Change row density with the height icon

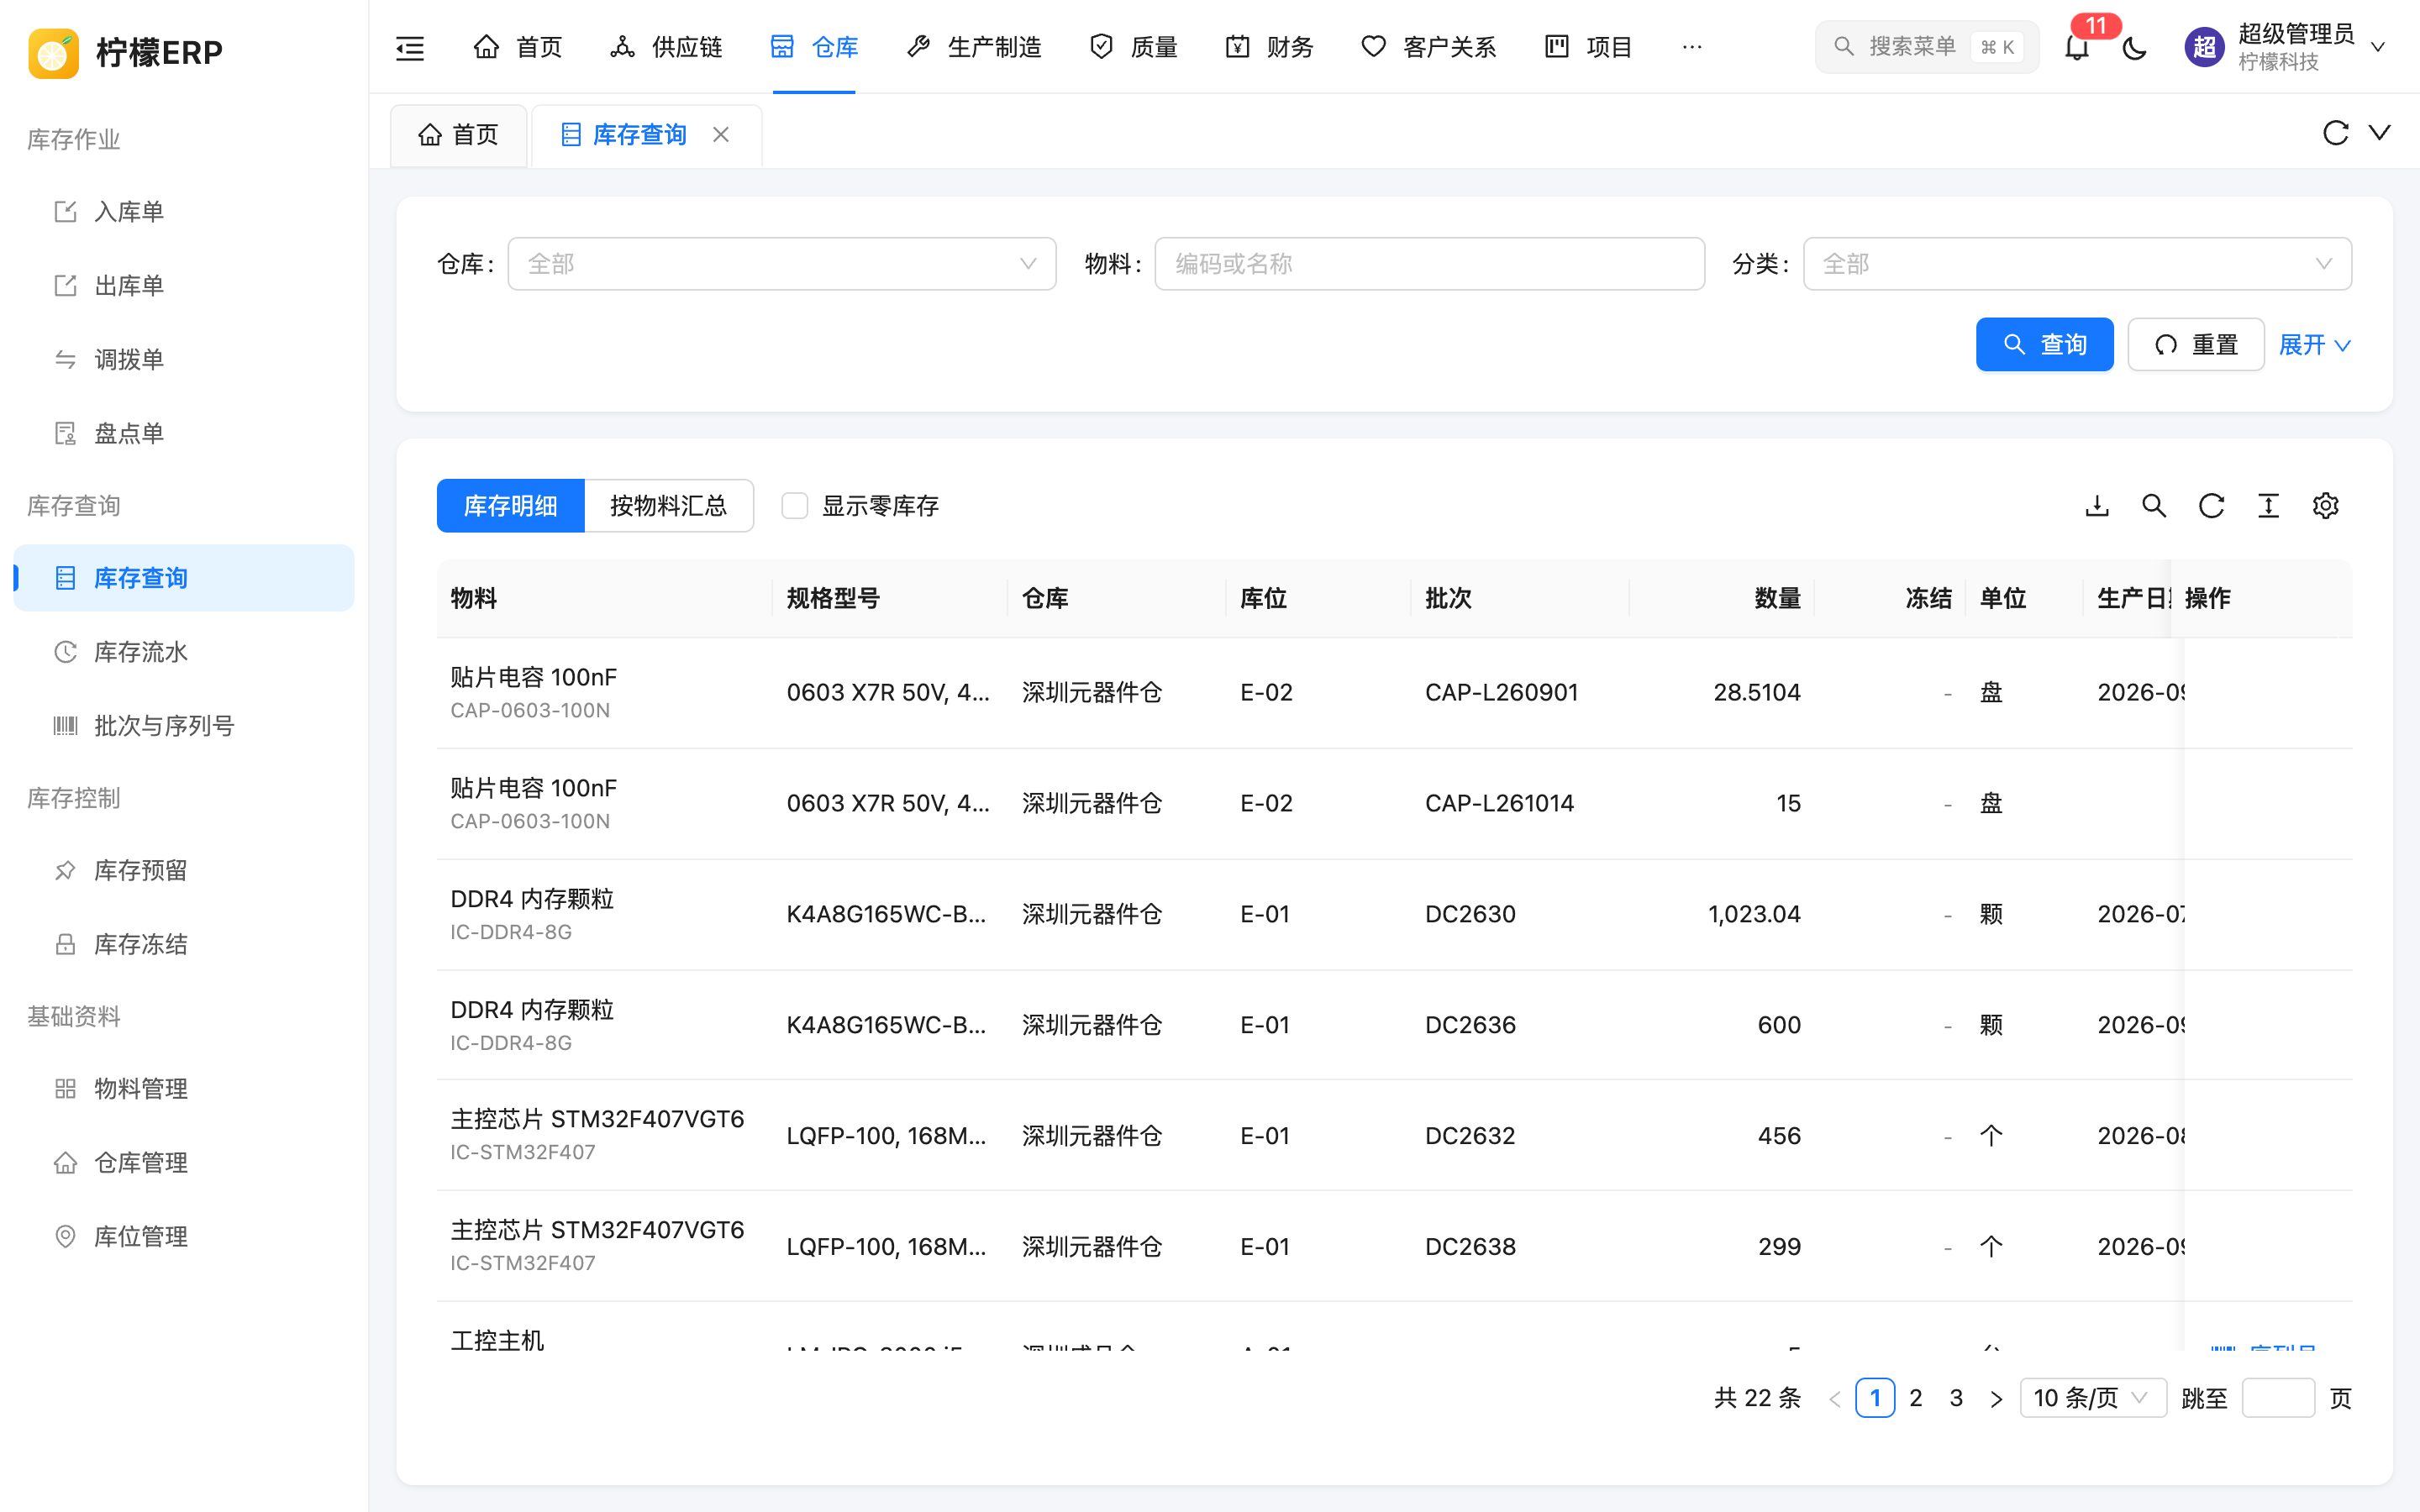[x=2268, y=506]
